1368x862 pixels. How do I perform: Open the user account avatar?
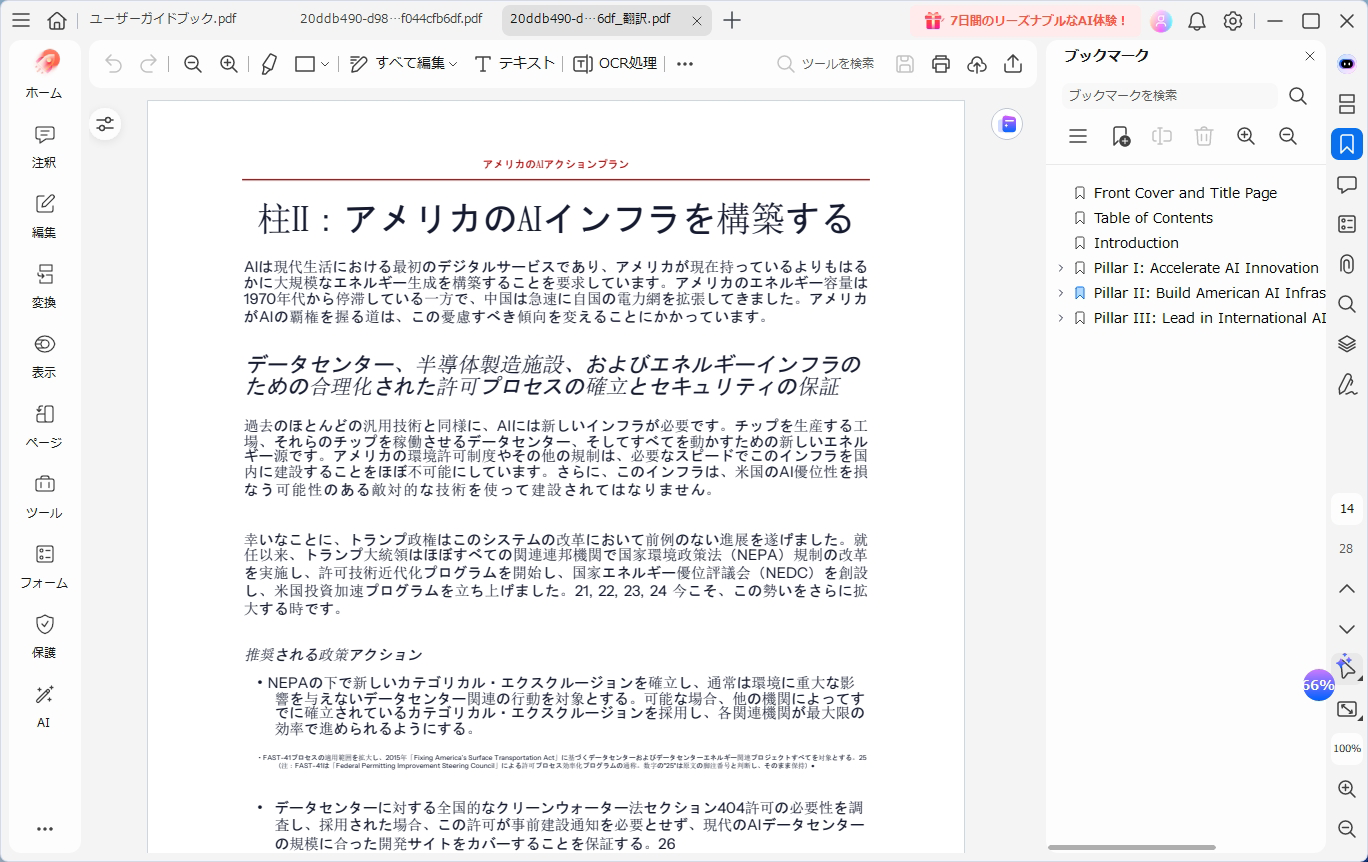[1161, 20]
